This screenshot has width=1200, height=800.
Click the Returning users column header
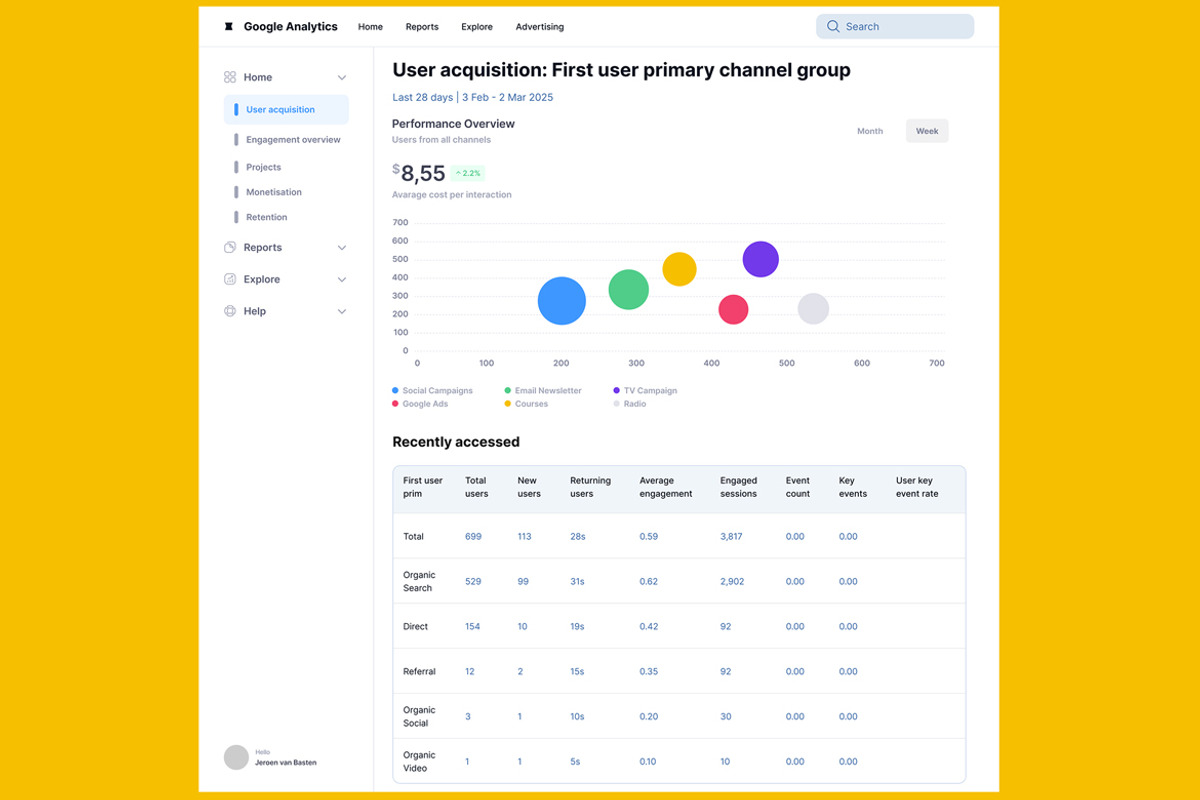point(590,487)
